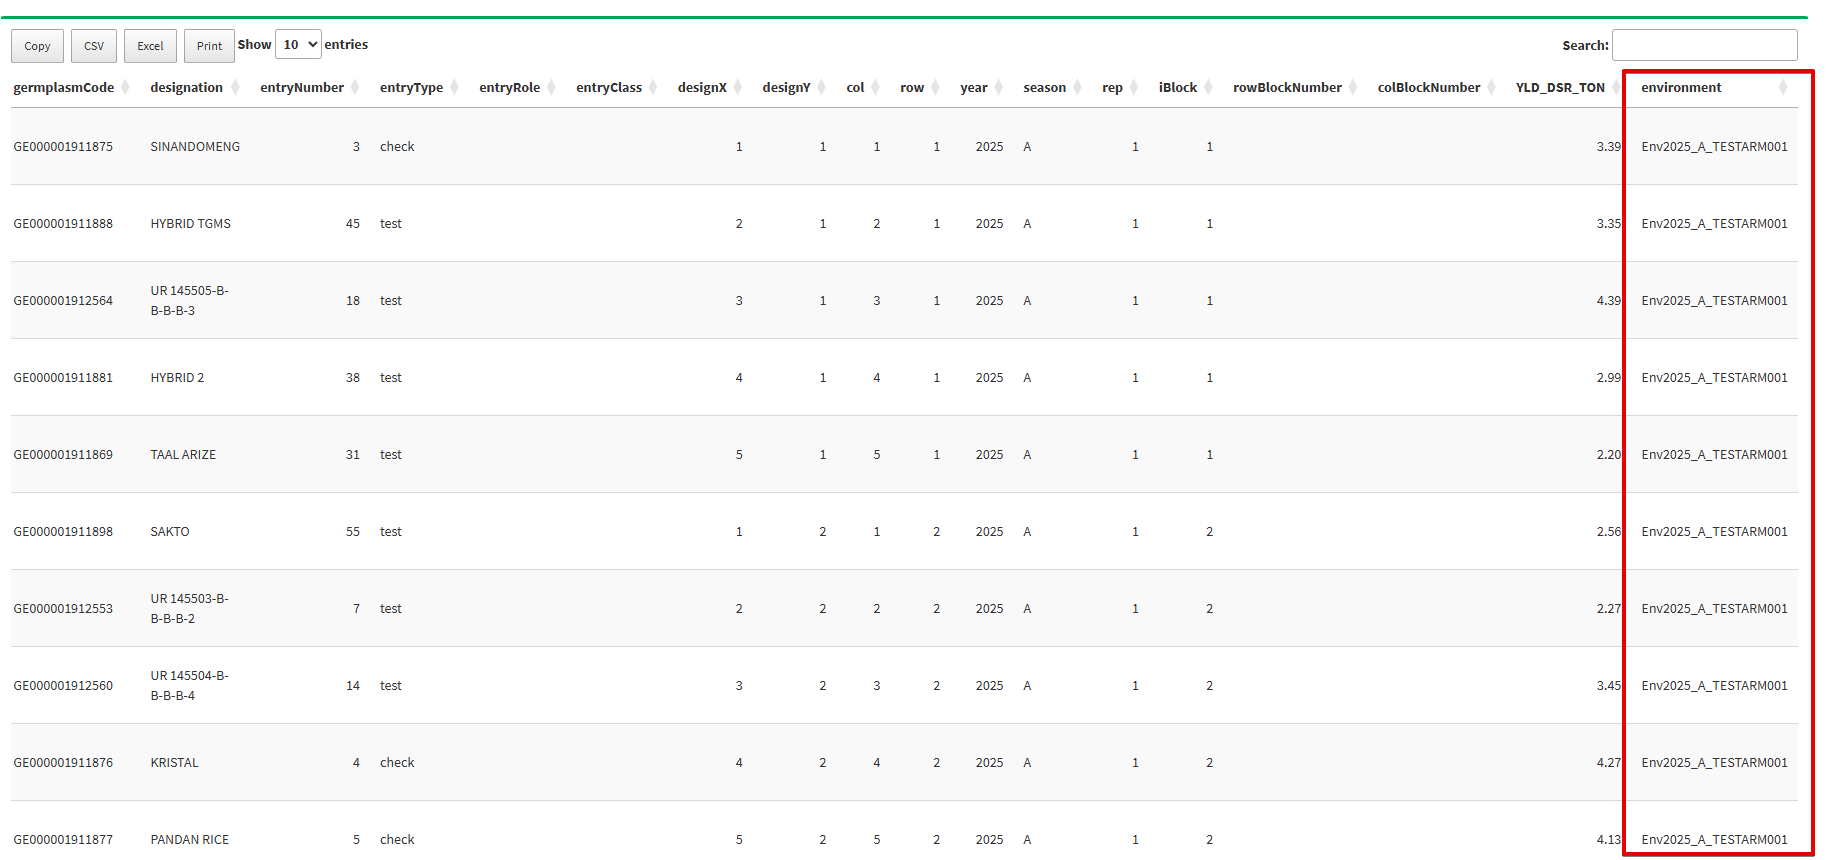Viewport: 1834px width, 860px height.
Task: Click the designation column sort icon
Action: [x=235, y=88]
